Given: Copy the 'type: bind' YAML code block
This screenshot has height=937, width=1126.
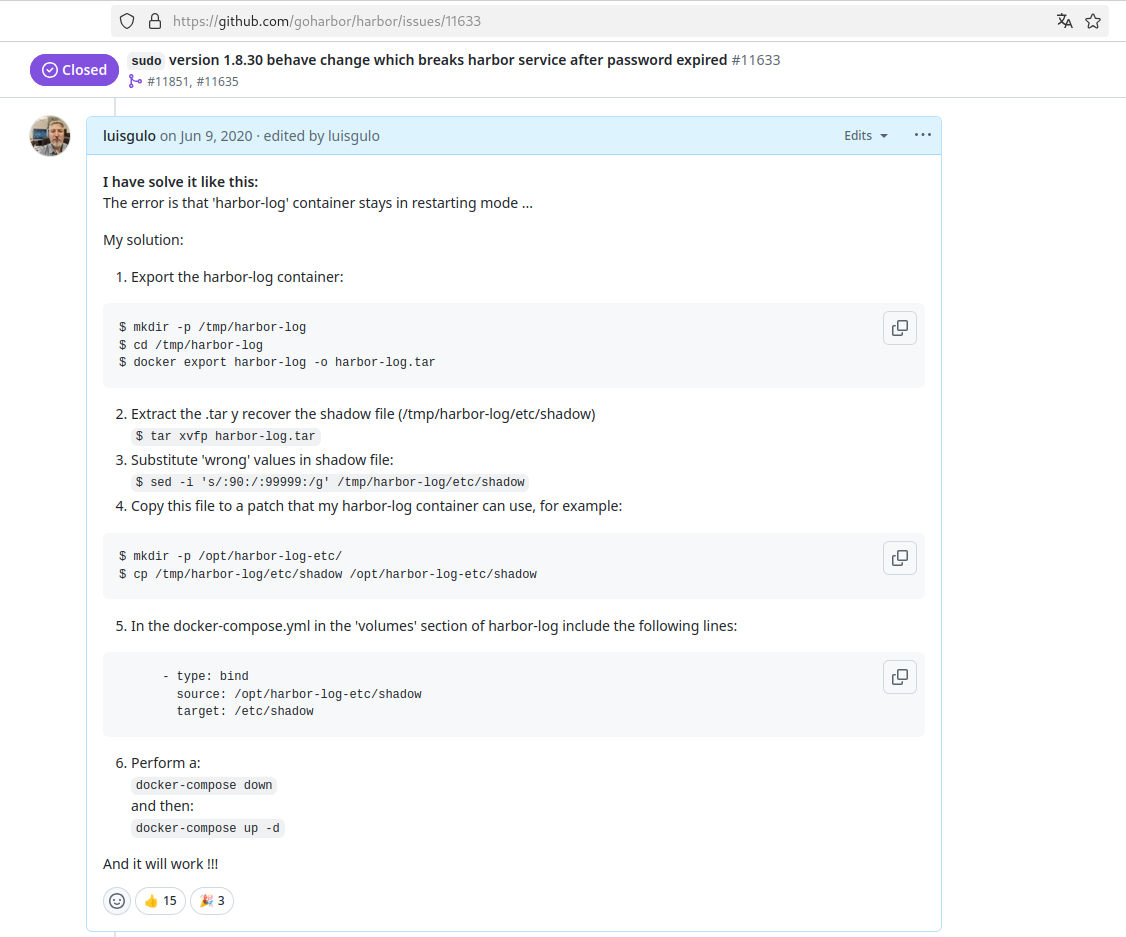Looking at the screenshot, I should click(x=900, y=677).
